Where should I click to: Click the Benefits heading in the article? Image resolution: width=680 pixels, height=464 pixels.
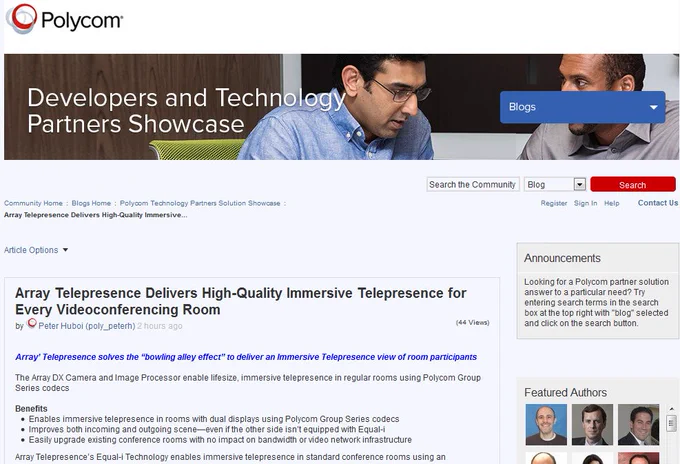pyautogui.click(x=31, y=408)
